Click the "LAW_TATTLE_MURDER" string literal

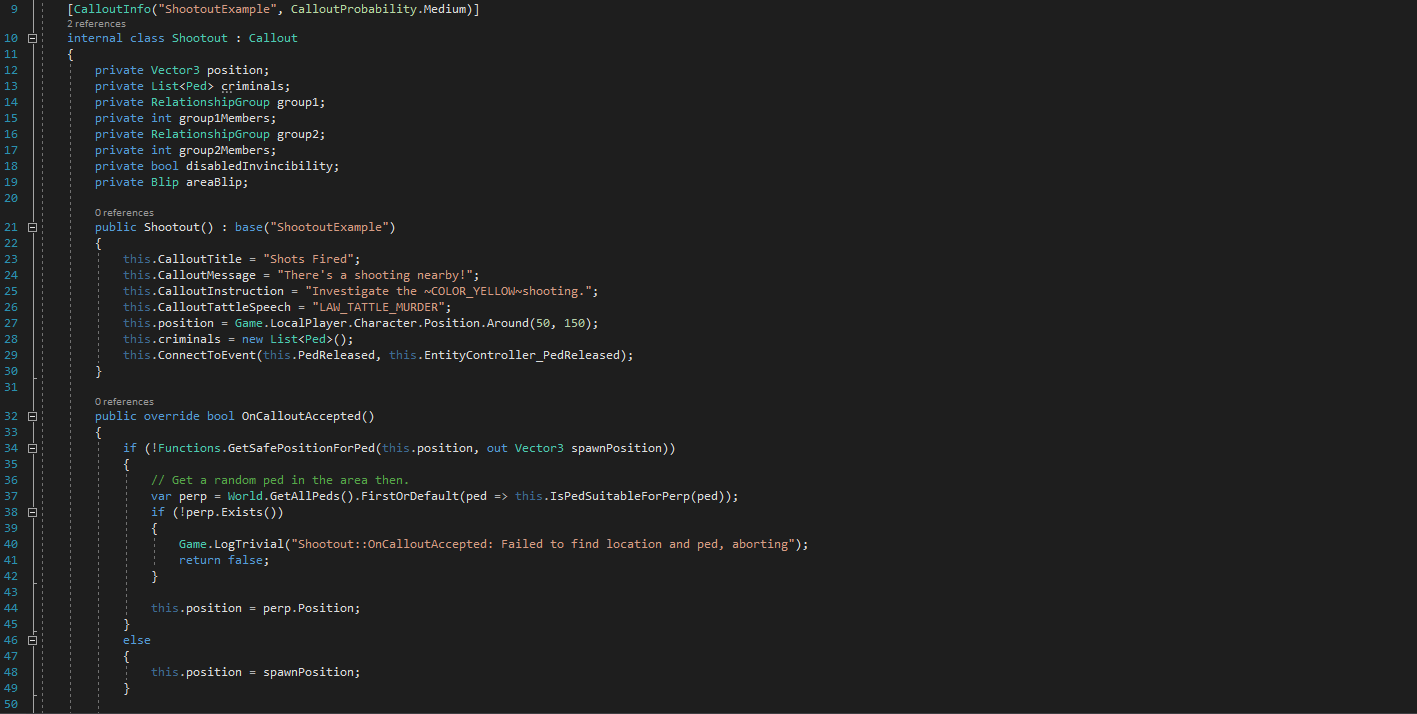coord(381,307)
